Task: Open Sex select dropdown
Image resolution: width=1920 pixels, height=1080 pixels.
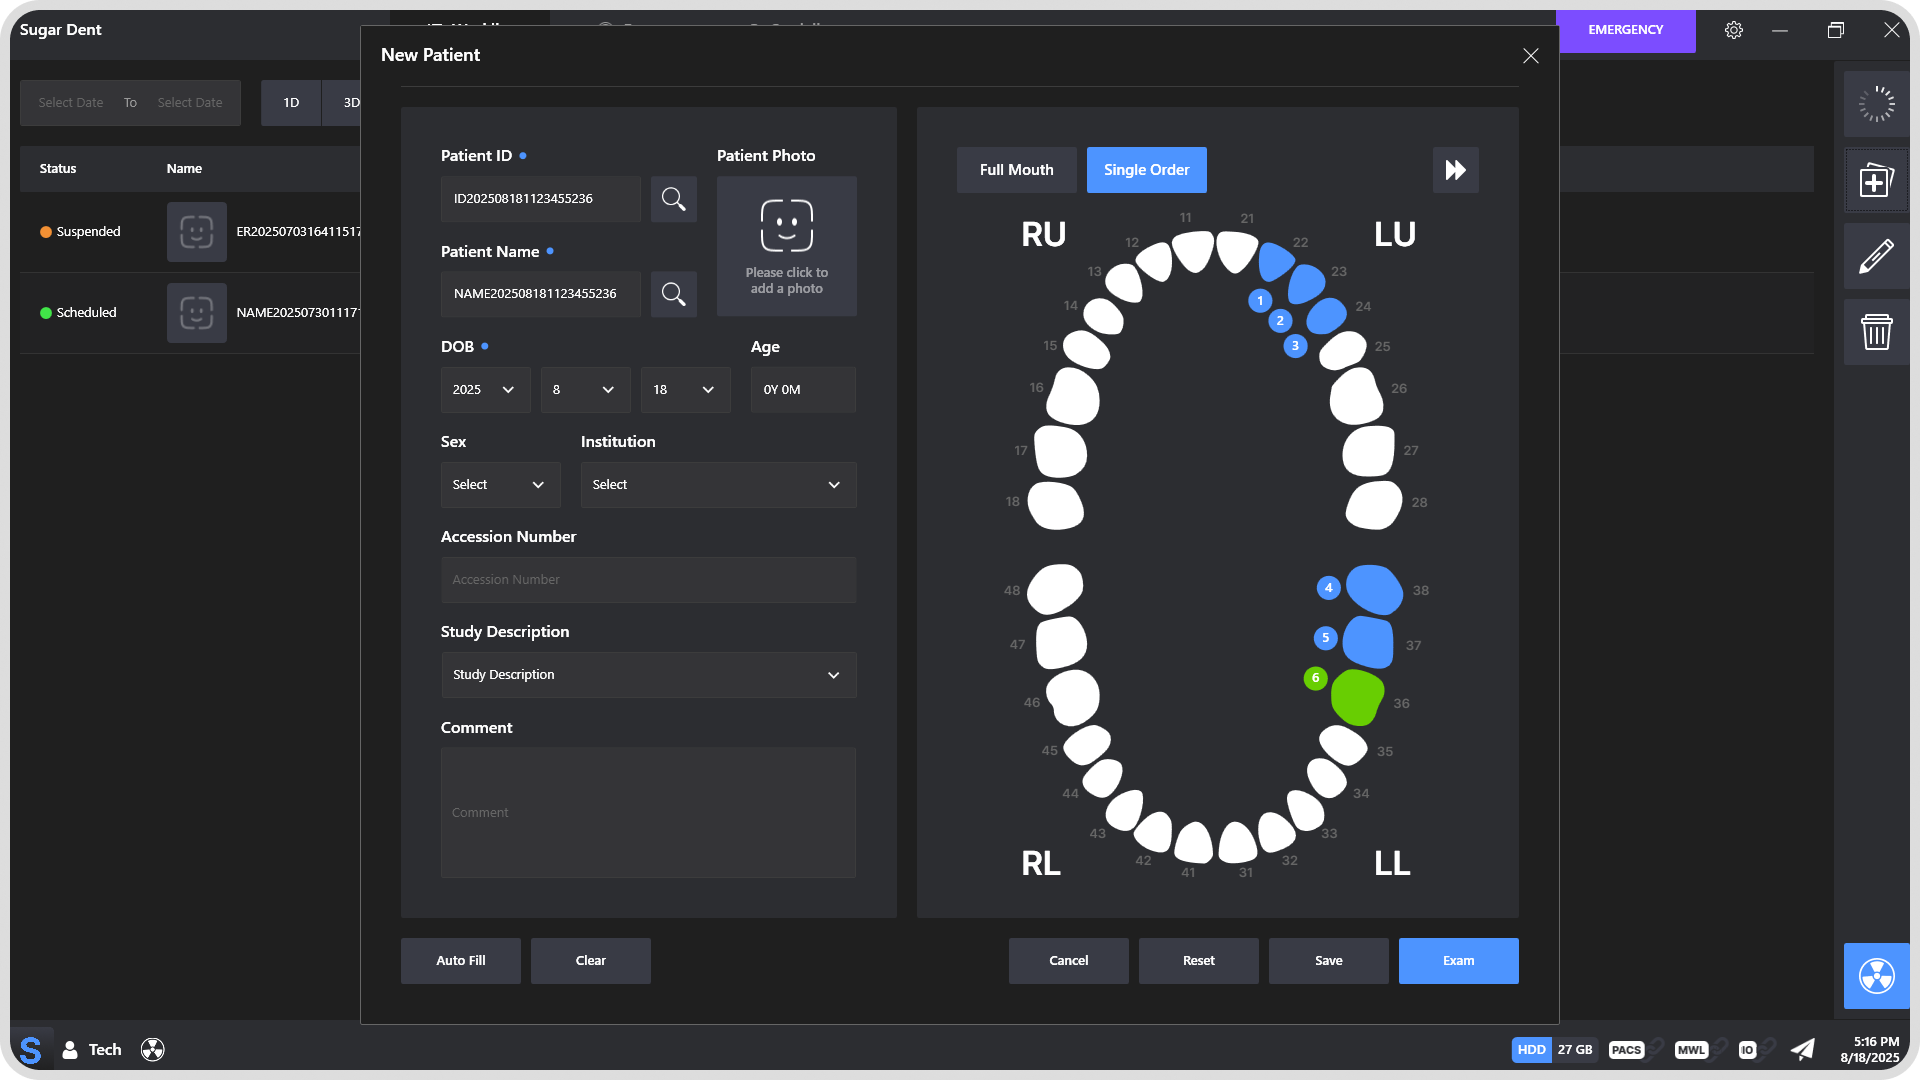Action: coord(500,485)
